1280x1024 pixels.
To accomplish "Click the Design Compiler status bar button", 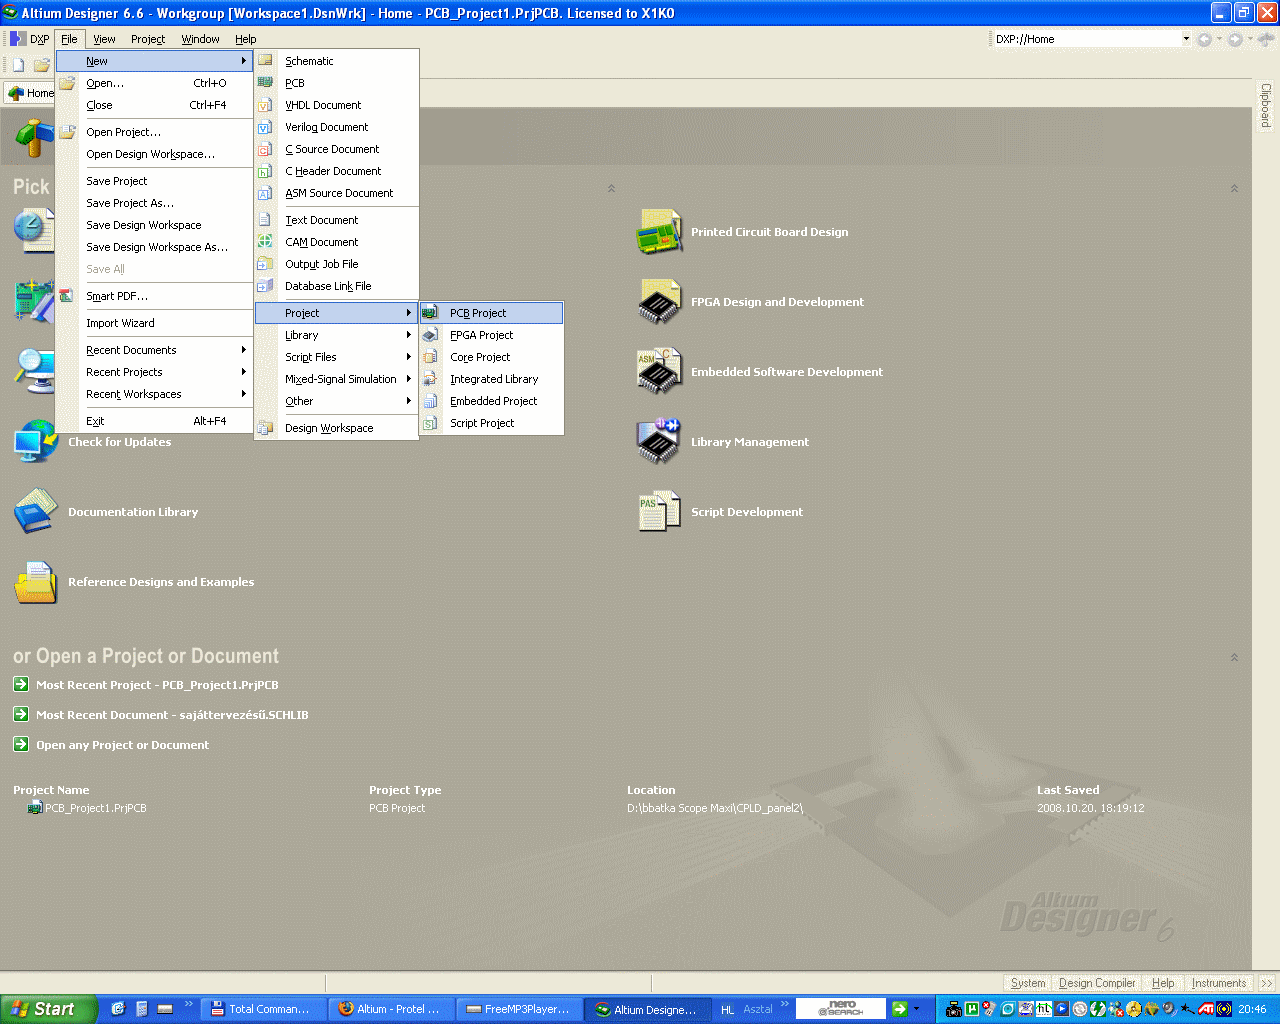I will (x=1097, y=983).
